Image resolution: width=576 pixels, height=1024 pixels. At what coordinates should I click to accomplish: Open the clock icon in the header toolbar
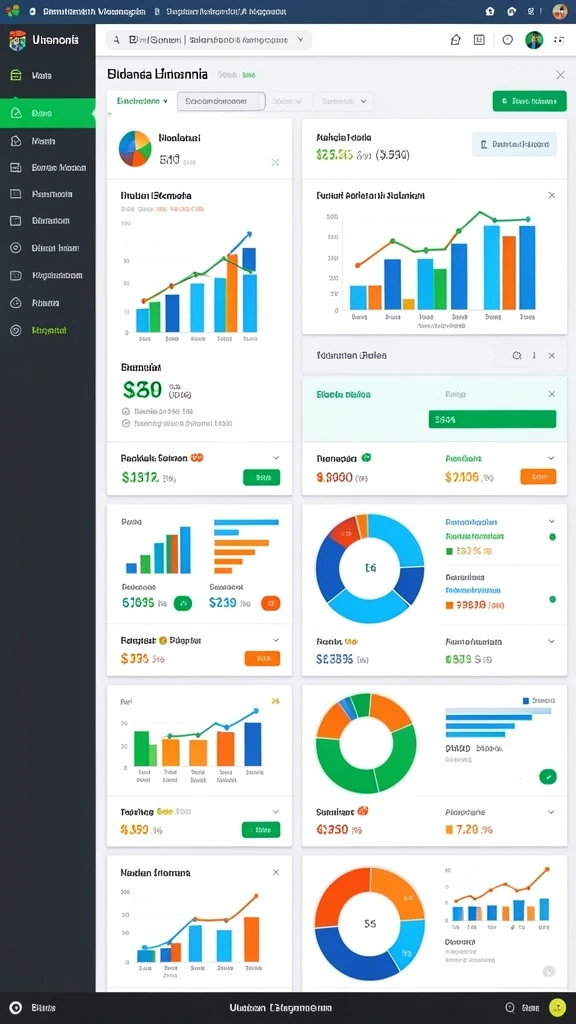507,40
